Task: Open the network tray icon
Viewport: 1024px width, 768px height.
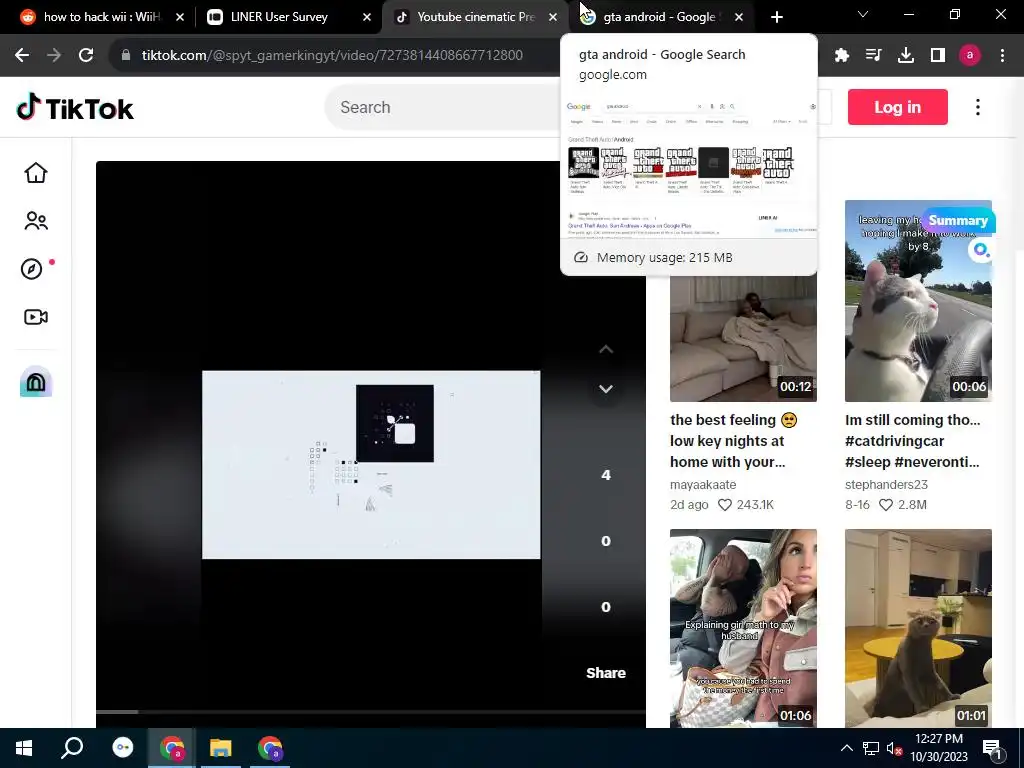Action: [x=871, y=748]
